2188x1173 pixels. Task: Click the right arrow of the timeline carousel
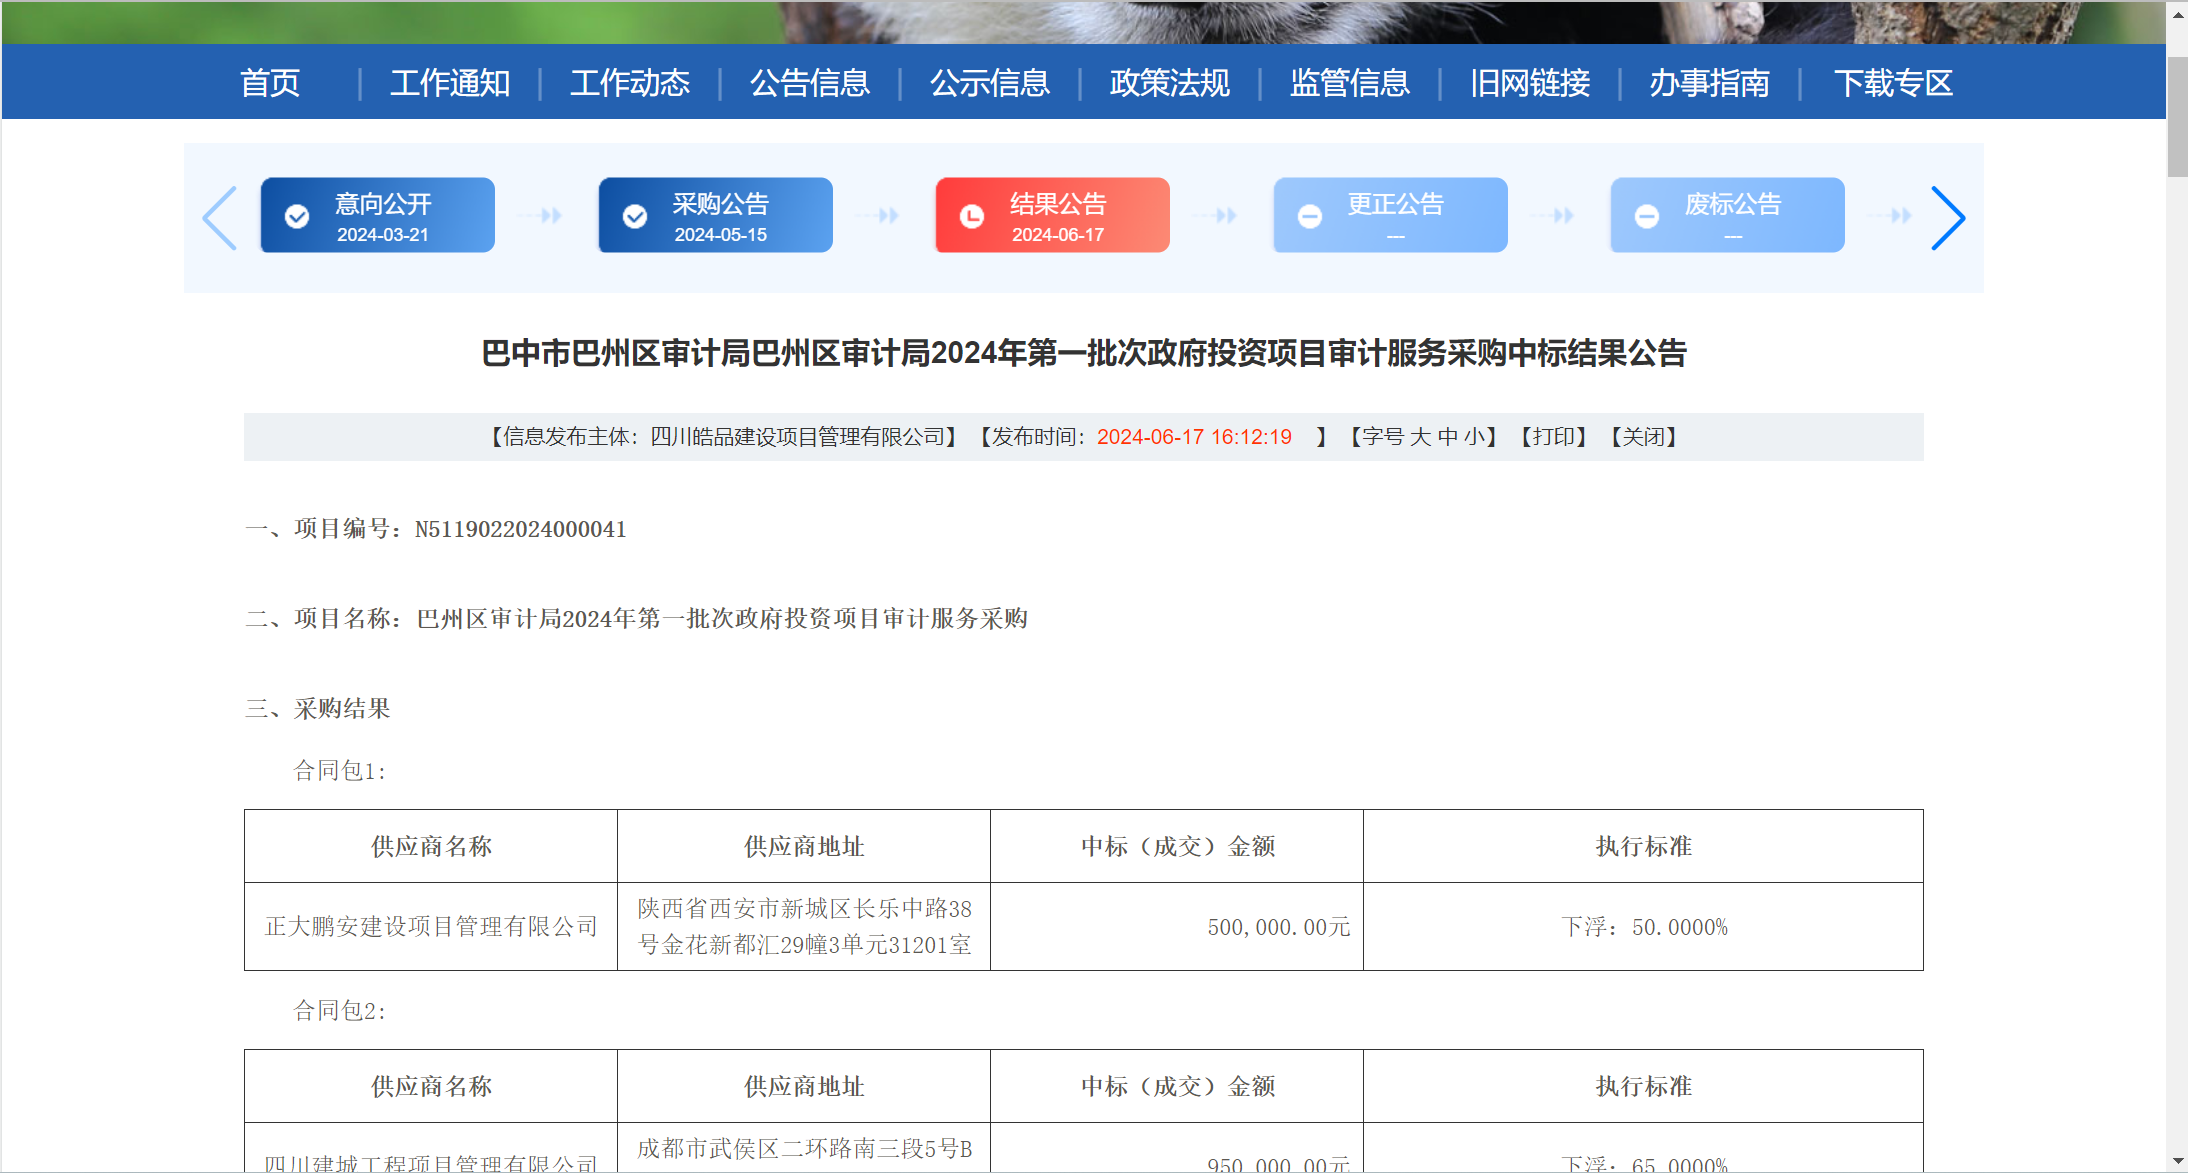point(1947,217)
